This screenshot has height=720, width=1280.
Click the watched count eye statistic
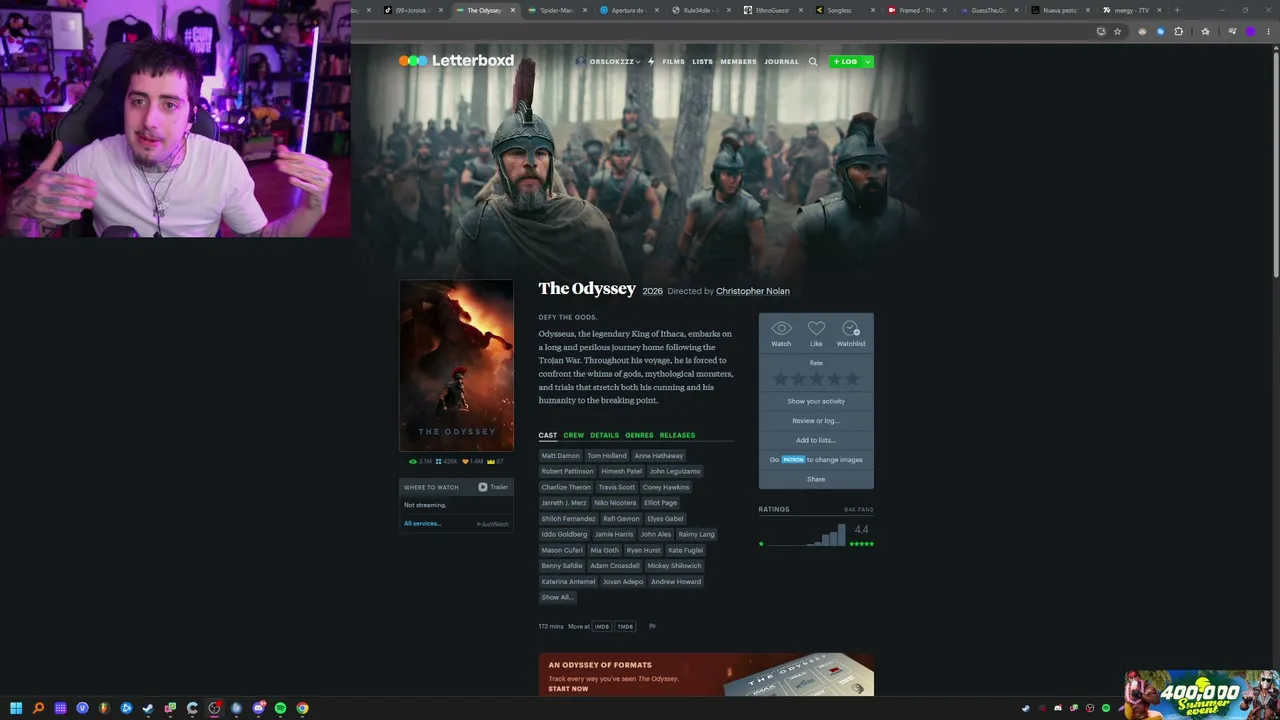421,462
